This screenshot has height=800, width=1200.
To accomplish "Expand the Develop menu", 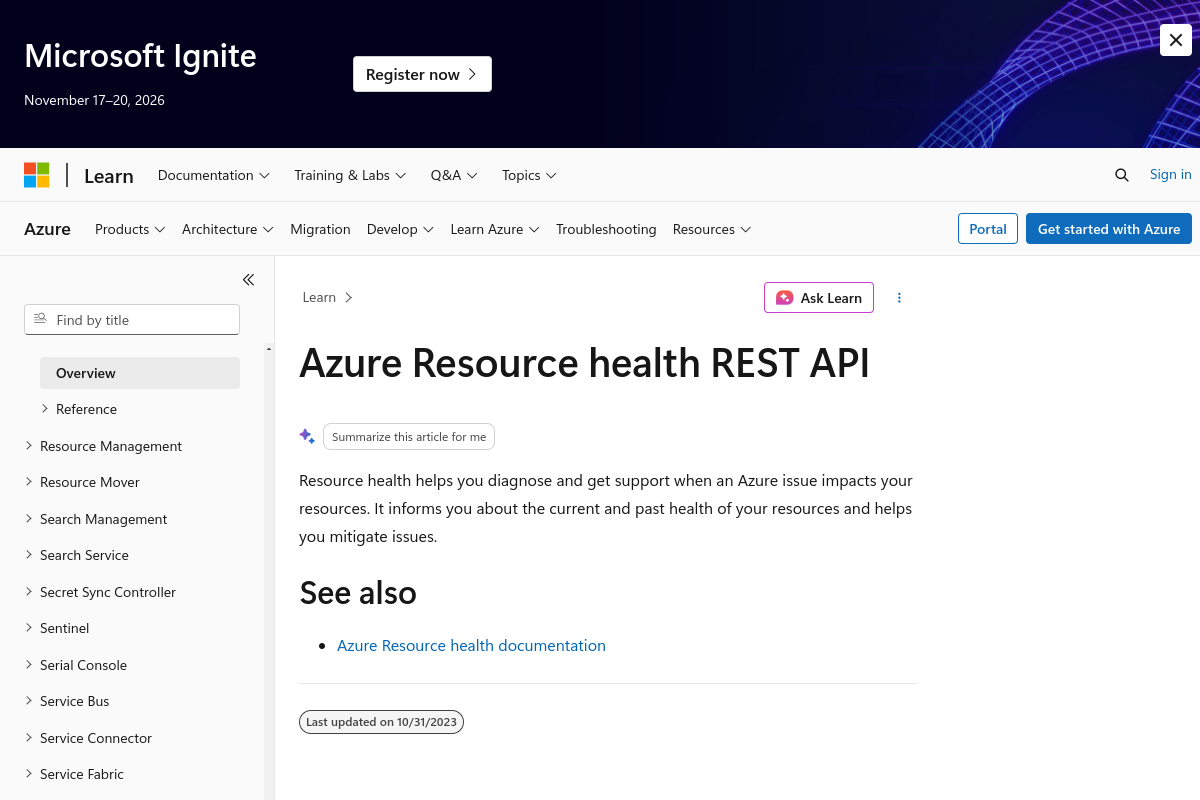I will tap(400, 229).
